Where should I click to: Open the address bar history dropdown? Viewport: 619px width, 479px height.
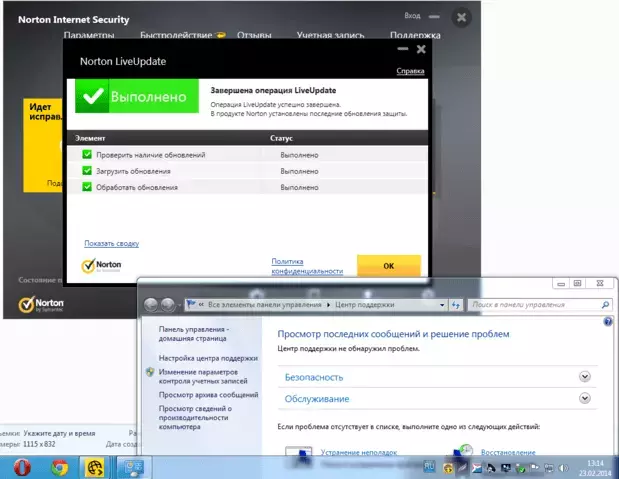pos(442,305)
